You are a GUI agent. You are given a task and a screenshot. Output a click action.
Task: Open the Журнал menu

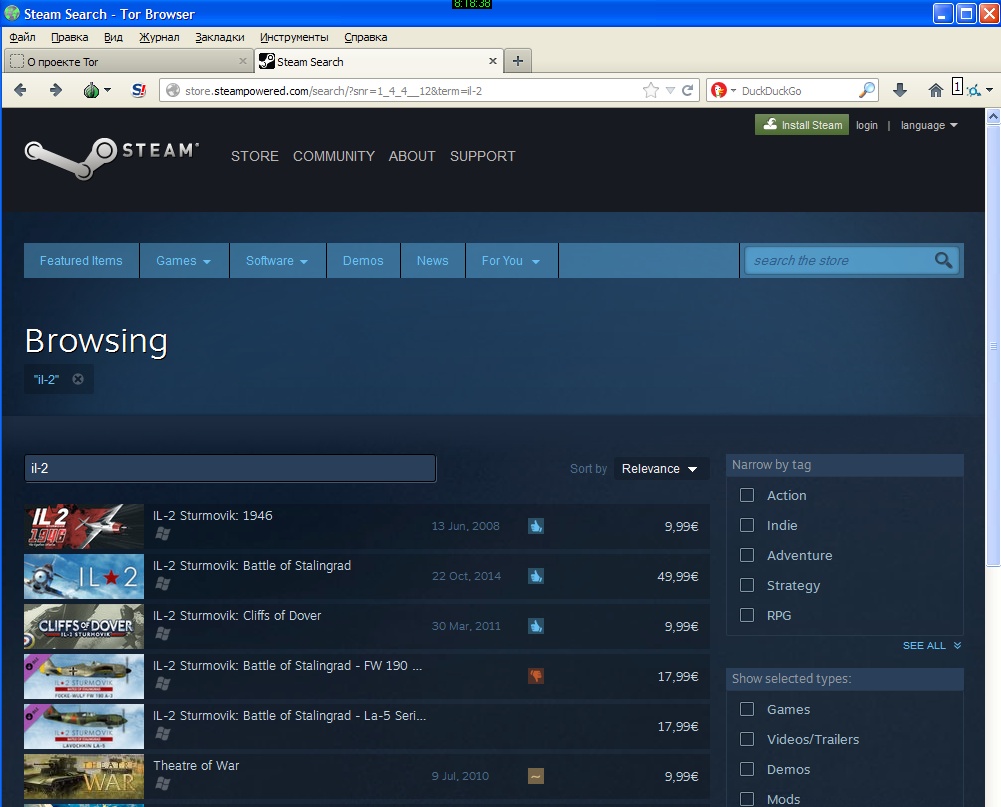click(159, 37)
